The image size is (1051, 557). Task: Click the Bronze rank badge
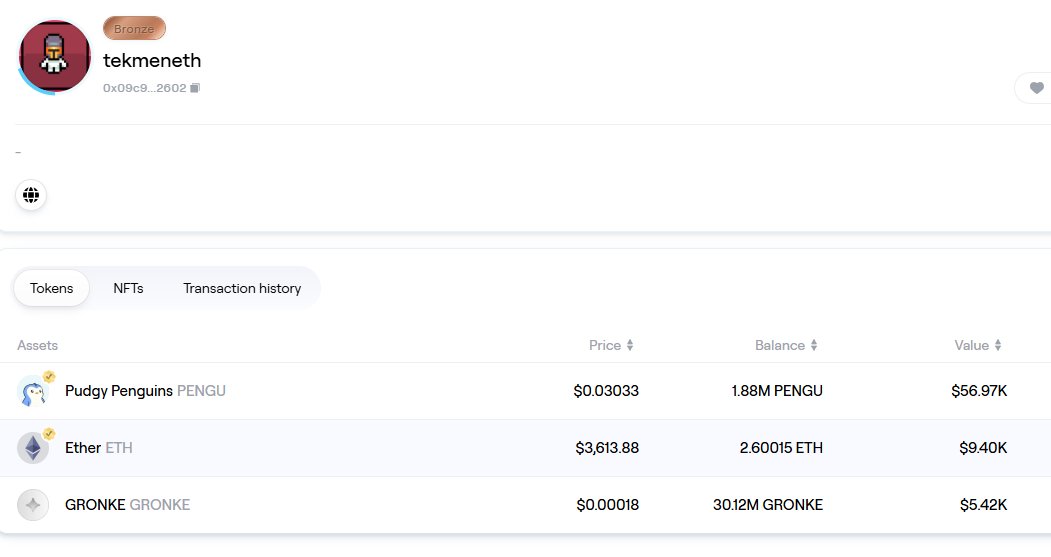click(134, 29)
